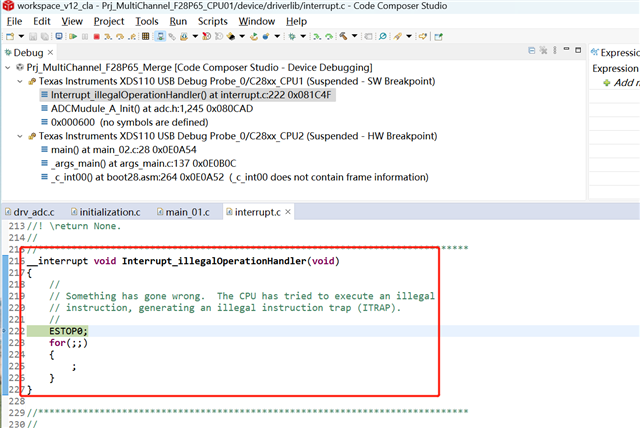640x428 pixels.
Task: Open the Run menu
Action: click(x=178, y=21)
